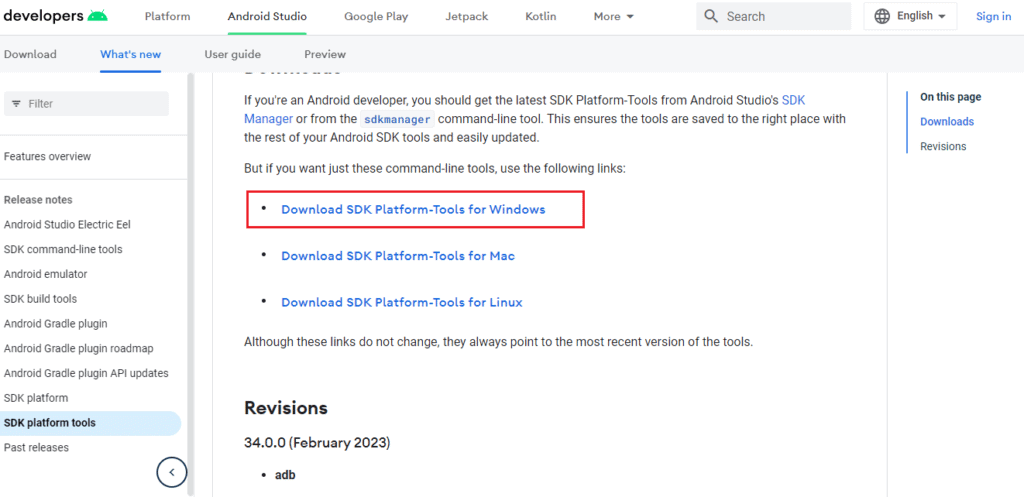
Task: Open Android emulator release notes
Action: click(x=46, y=274)
